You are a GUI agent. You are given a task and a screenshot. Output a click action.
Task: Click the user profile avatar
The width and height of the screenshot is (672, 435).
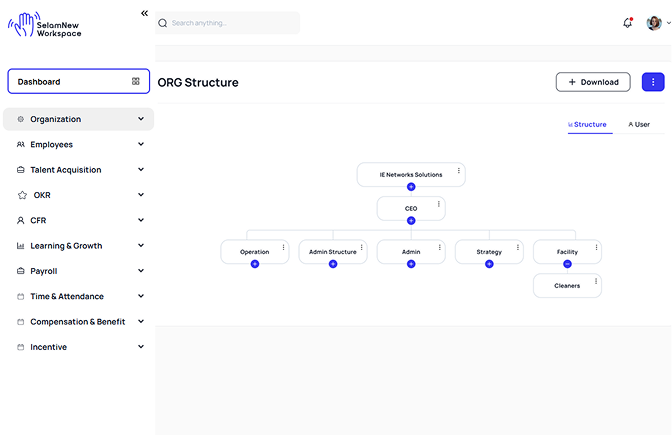pos(653,23)
